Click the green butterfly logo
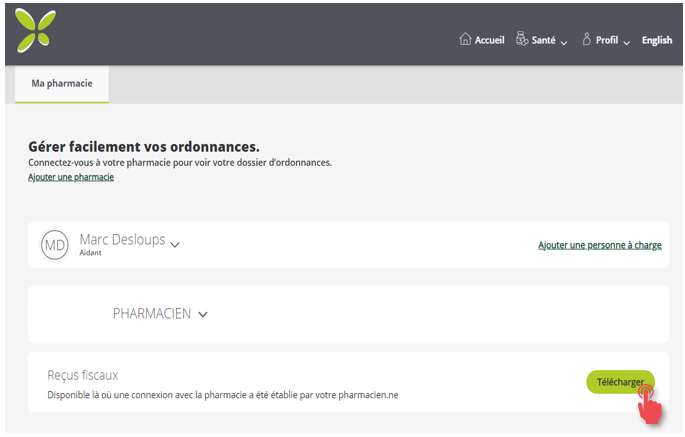Viewport: 685px width, 437px height. [x=36, y=31]
